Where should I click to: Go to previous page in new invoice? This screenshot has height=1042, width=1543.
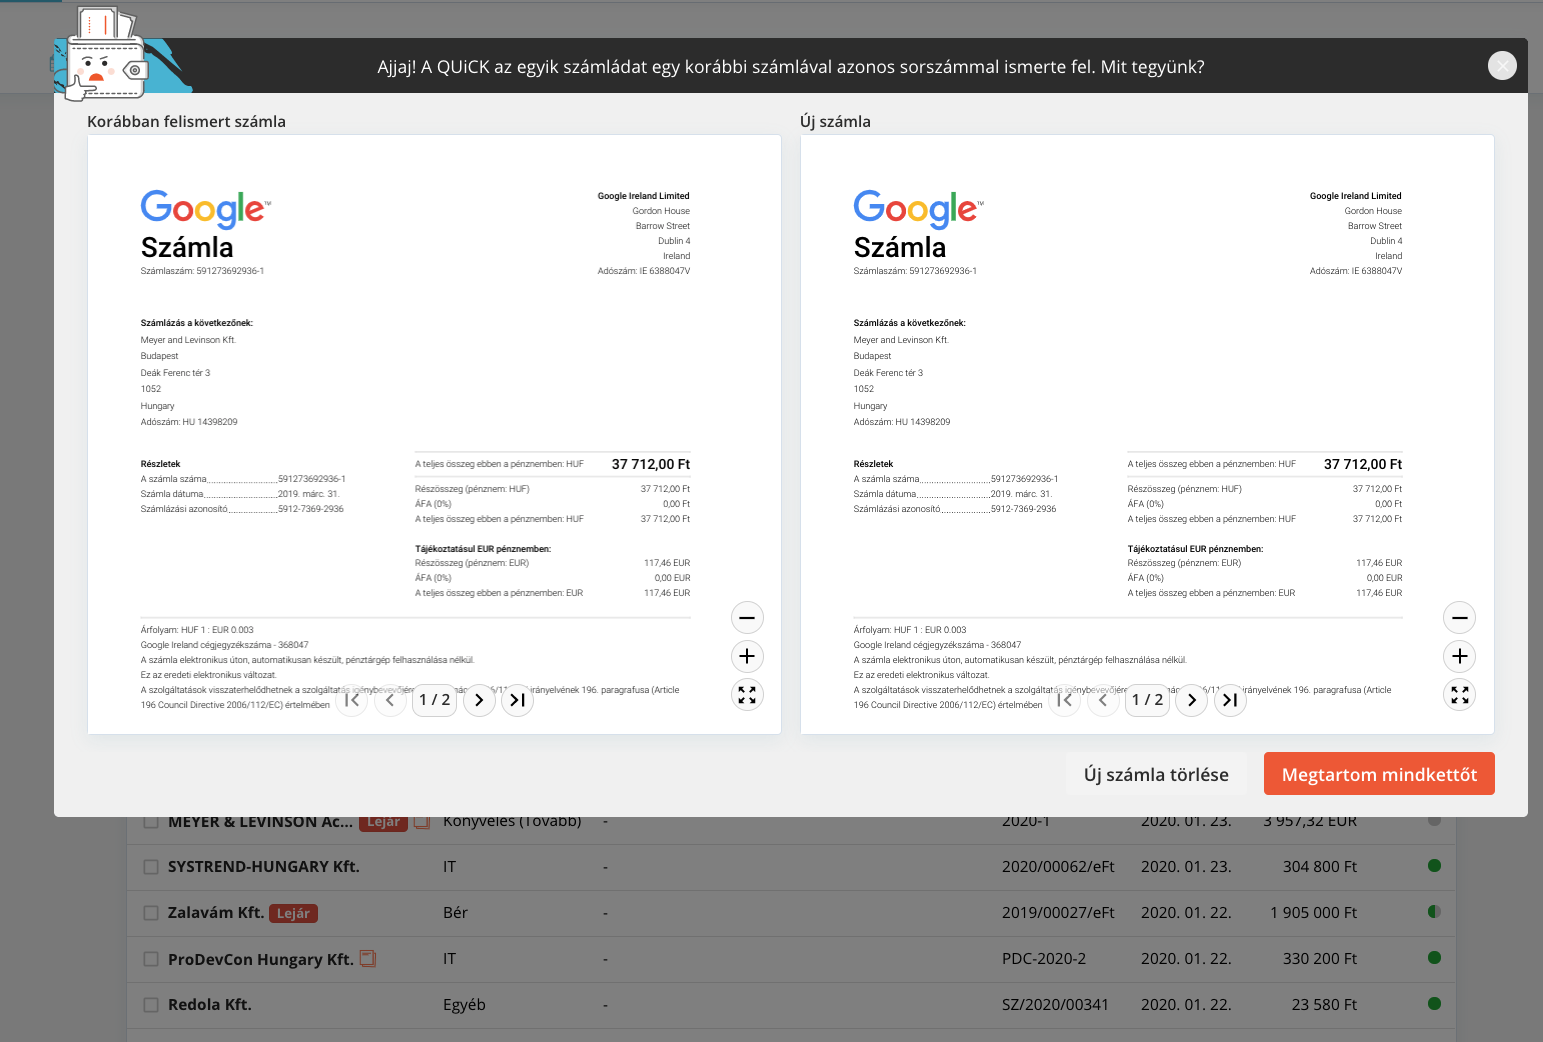1103,700
